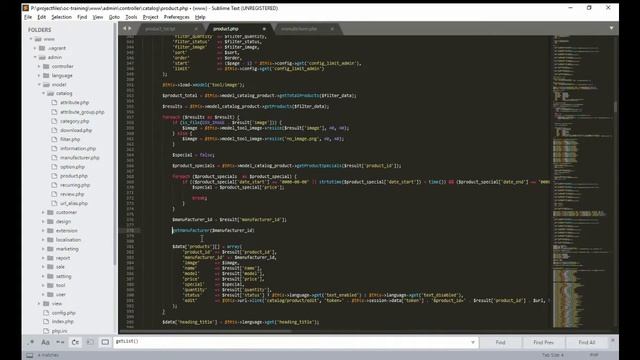The height and width of the screenshot is (360, 640).
Task: Close the manufacturer.php tab
Action: (332, 29)
